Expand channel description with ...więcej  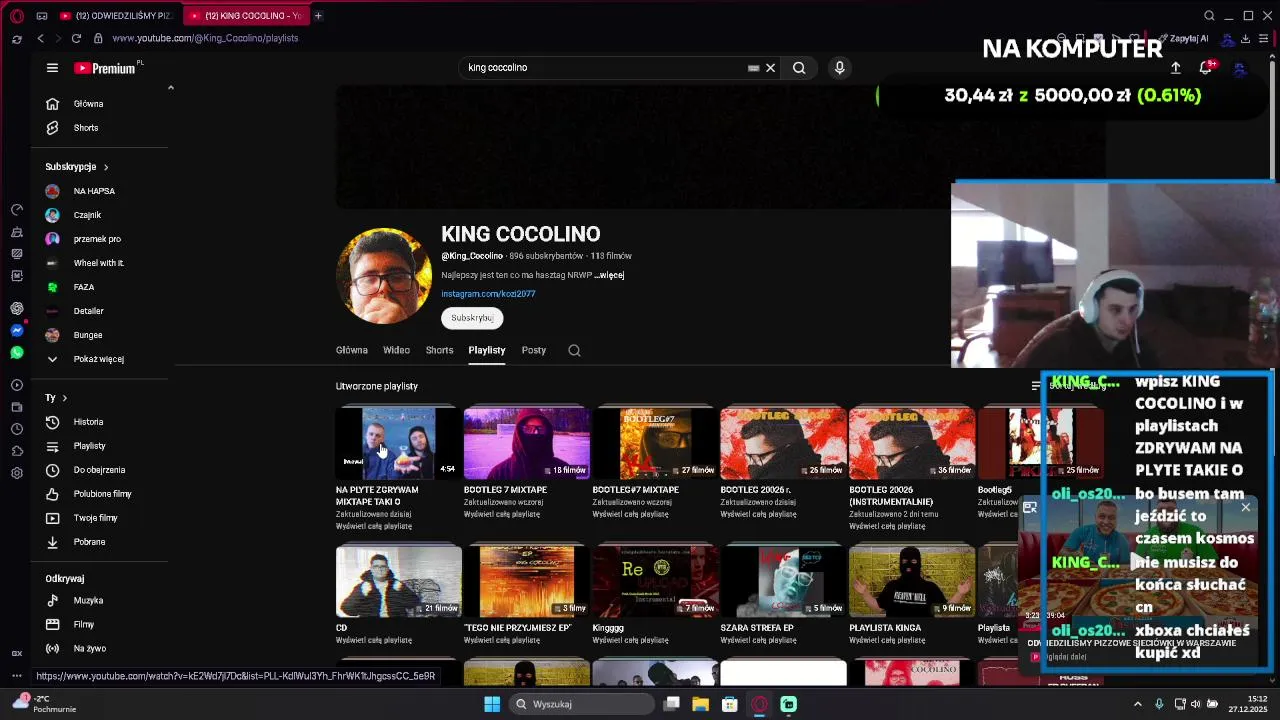609,275
